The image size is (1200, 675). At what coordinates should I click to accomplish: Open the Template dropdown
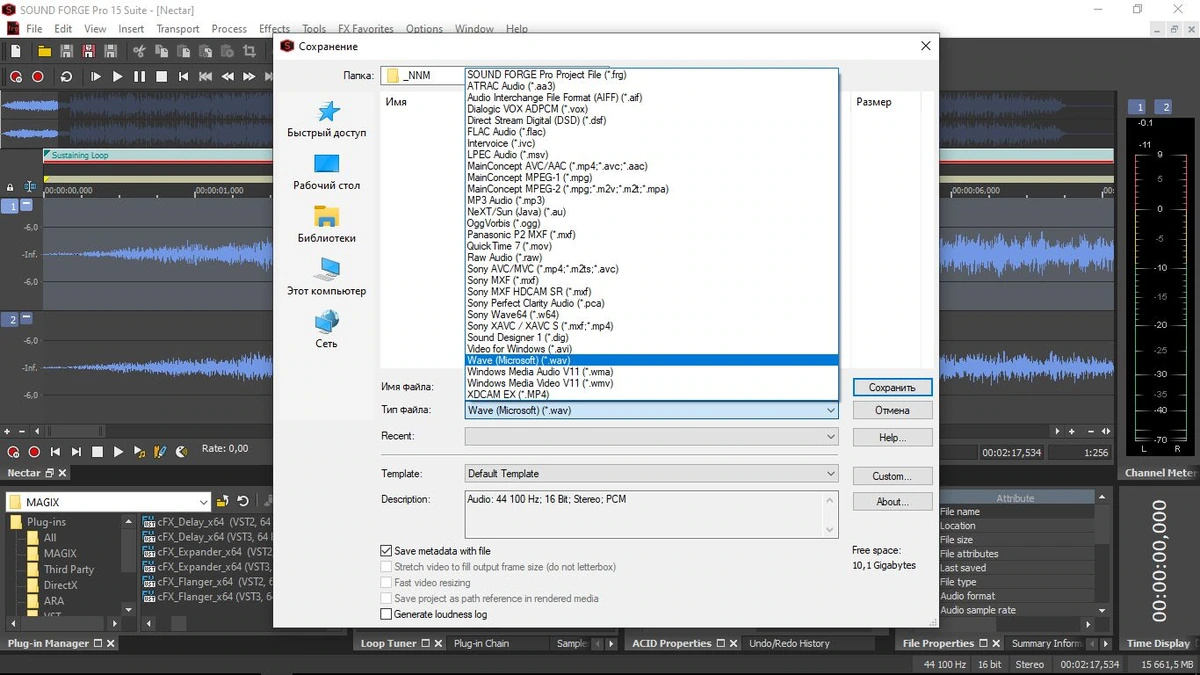coord(652,474)
